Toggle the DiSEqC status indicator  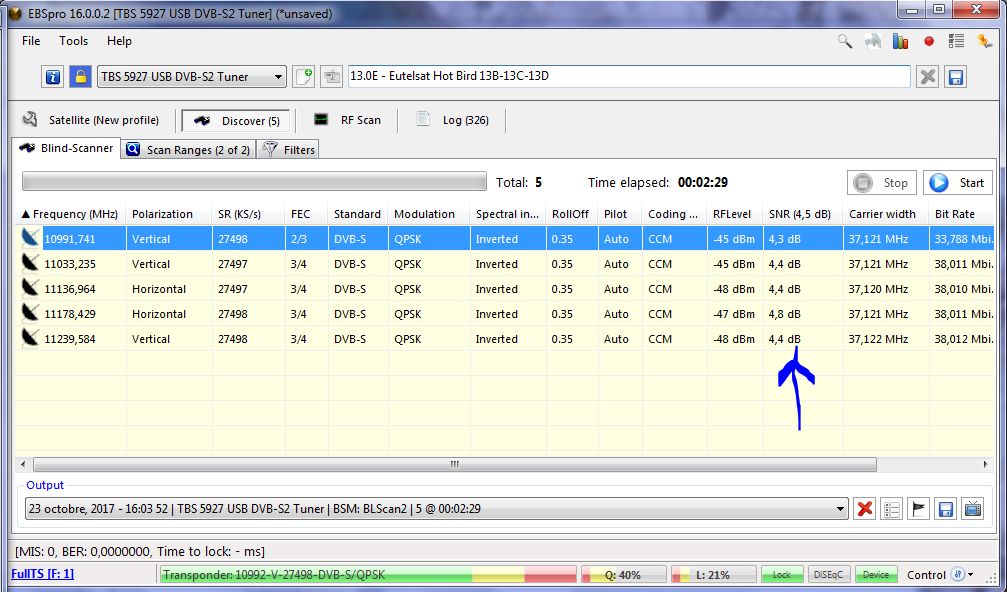tap(829, 575)
